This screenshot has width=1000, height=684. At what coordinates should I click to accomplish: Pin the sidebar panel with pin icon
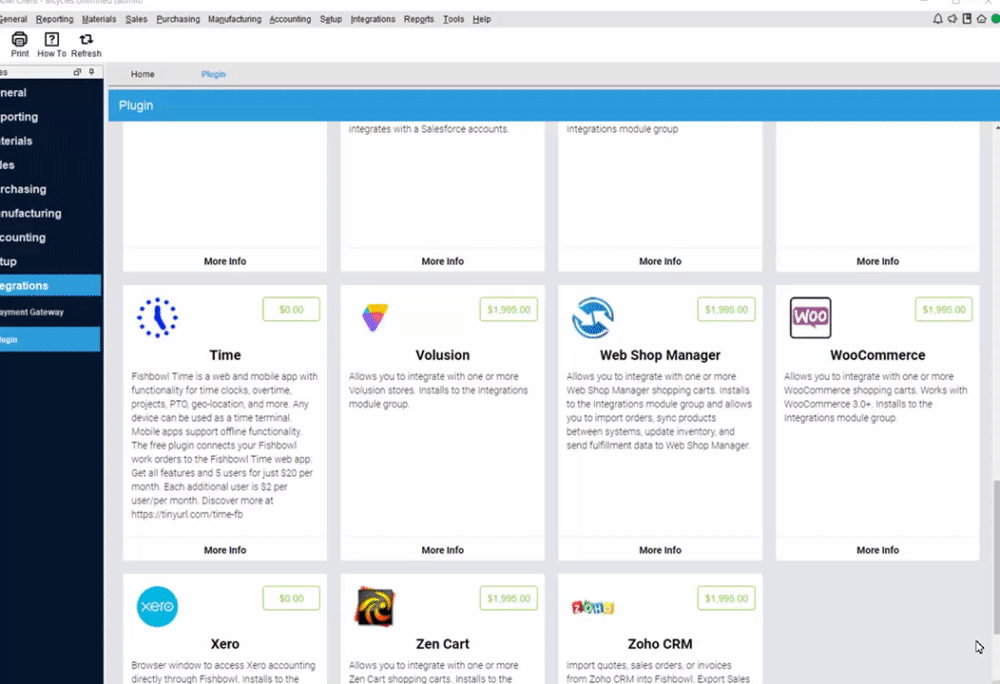(92, 72)
